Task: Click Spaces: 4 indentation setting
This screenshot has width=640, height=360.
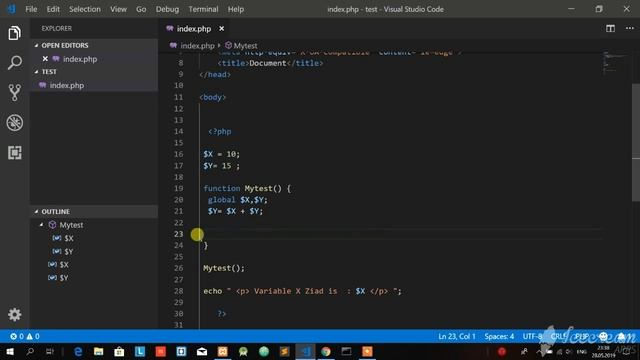Action: (499, 336)
